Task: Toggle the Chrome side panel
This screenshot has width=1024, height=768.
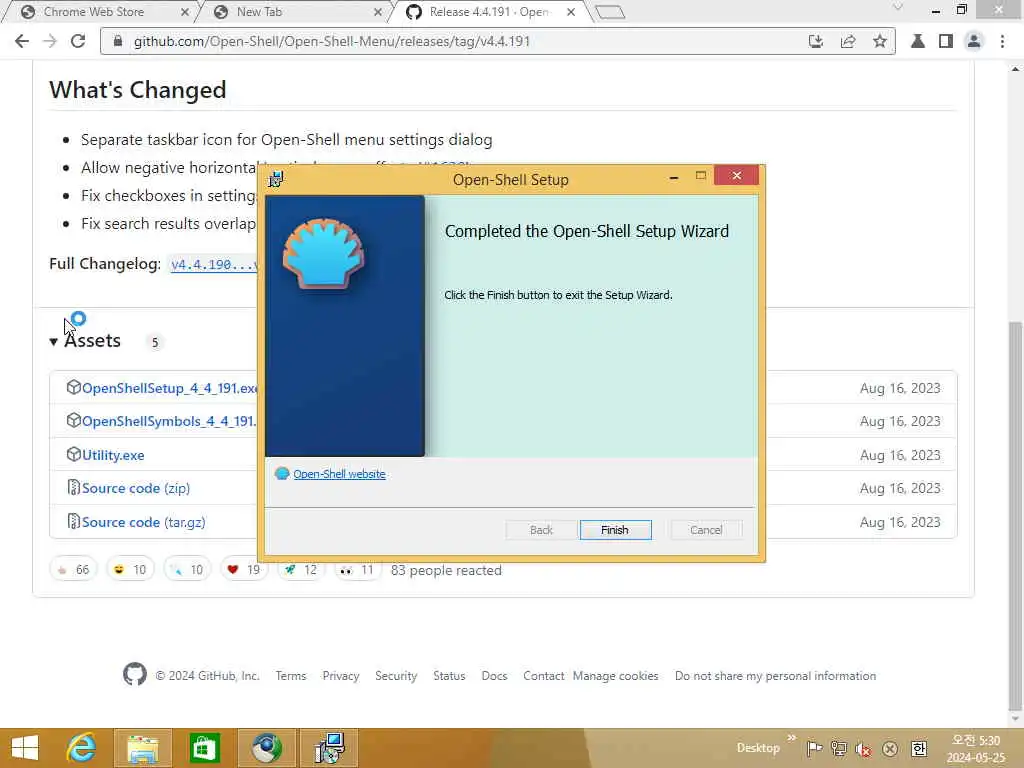Action: coord(946,41)
